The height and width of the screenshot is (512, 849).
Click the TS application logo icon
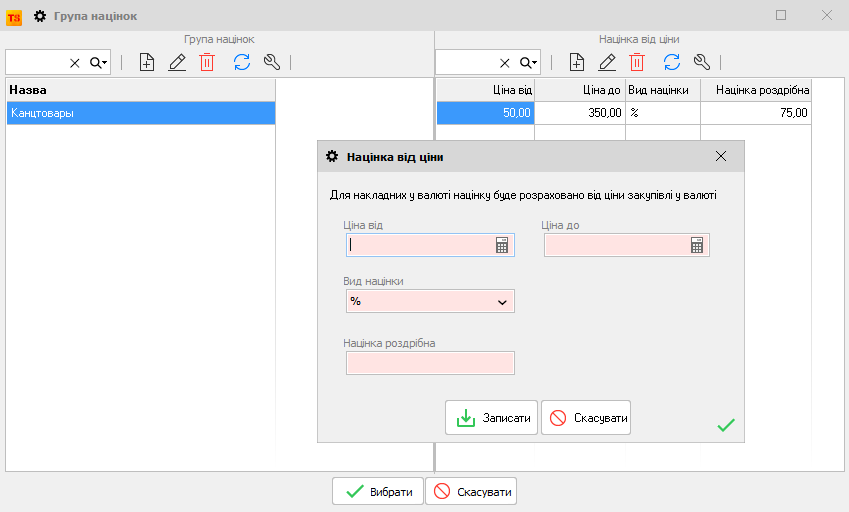[14, 17]
